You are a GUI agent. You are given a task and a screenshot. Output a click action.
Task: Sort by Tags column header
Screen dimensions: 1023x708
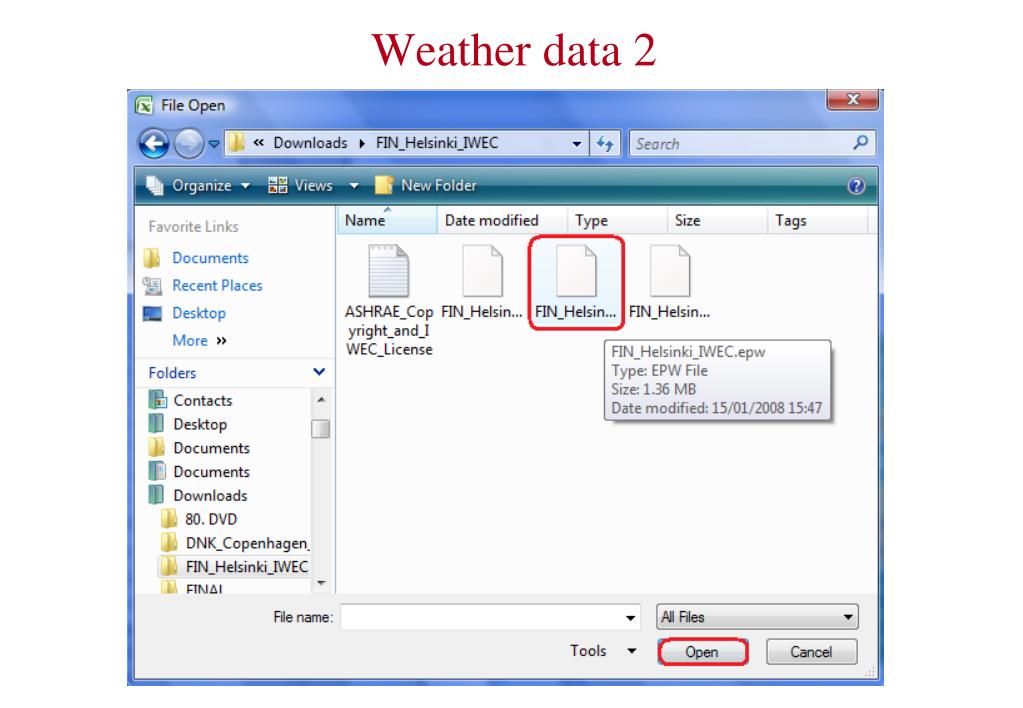click(818, 221)
